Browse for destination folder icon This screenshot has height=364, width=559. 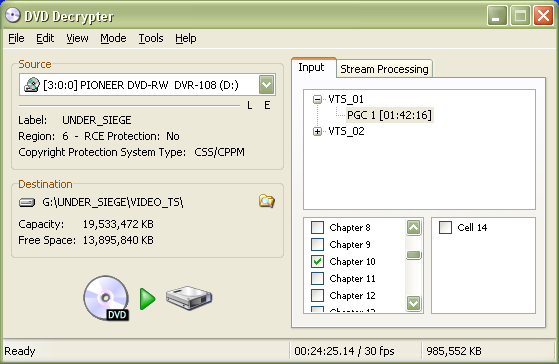click(267, 201)
